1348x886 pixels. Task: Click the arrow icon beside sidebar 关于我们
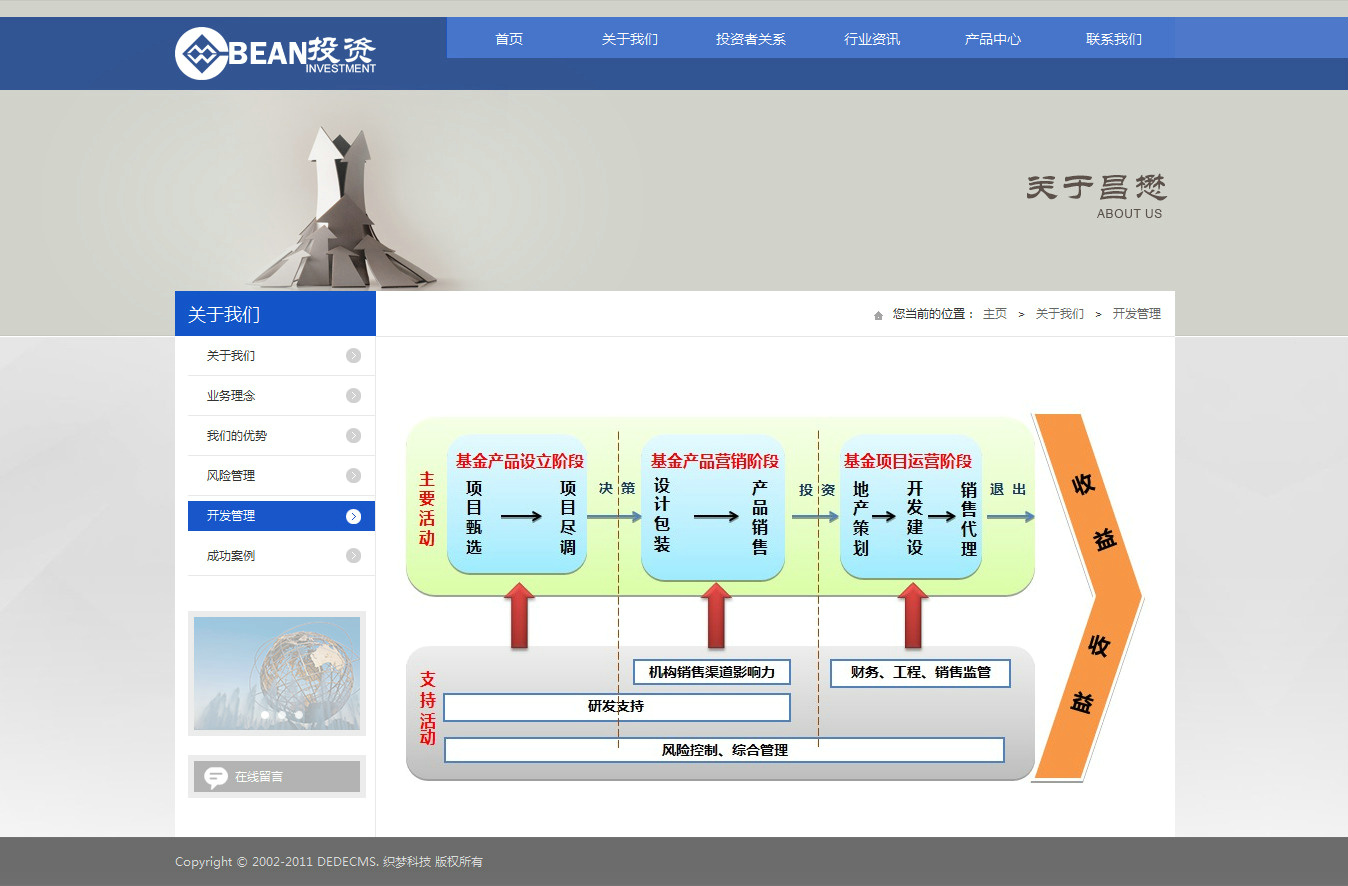tap(353, 356)
